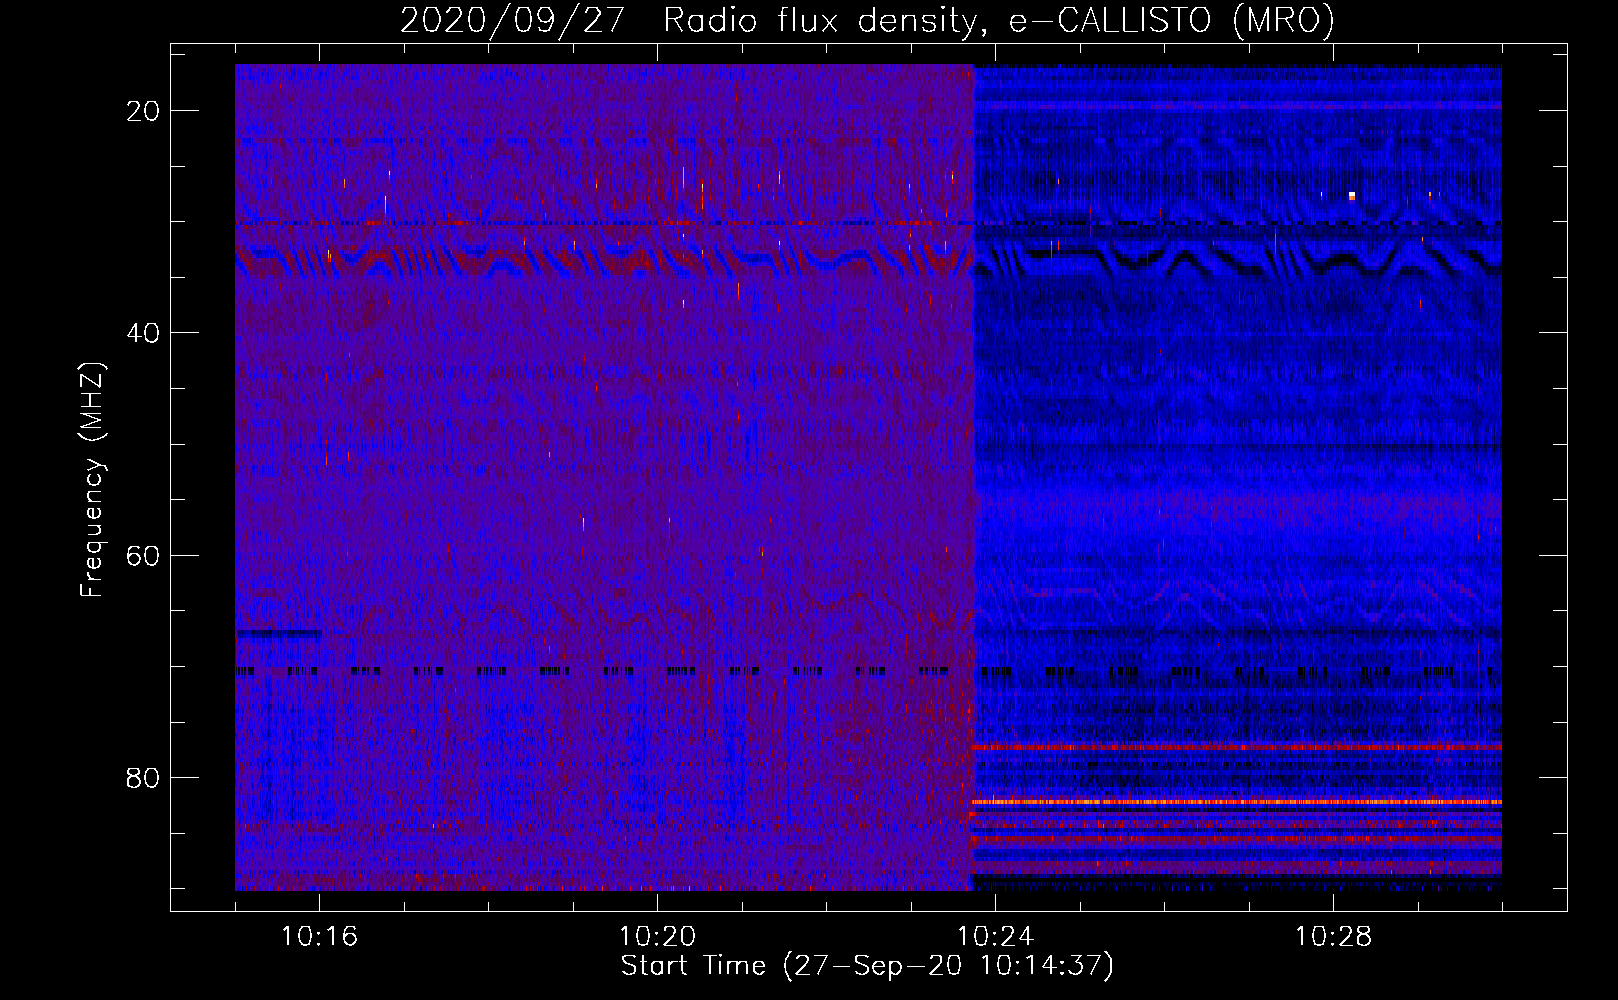Click the 60 MHz frequency tick label

coord(143,555)
